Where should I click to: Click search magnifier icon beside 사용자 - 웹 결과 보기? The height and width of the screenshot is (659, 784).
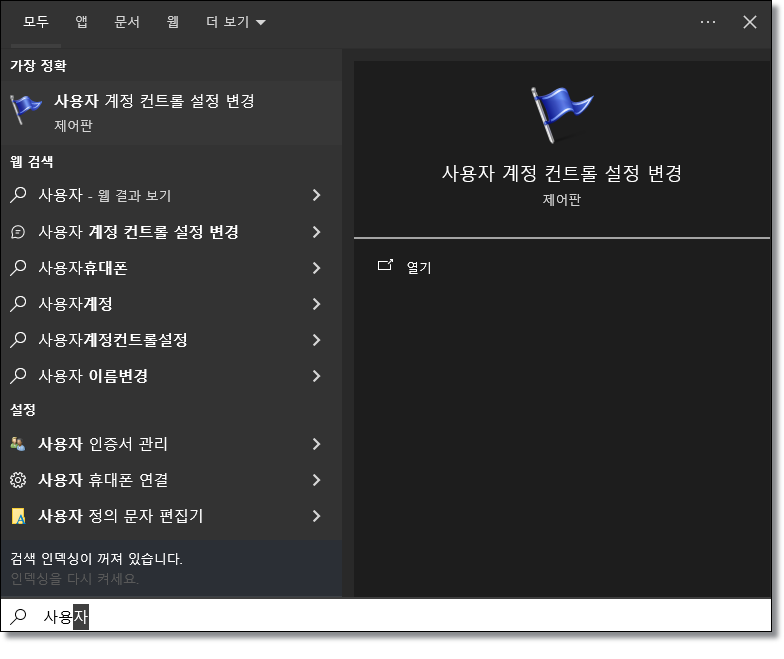pyautogui.click(x=18, y=194)
